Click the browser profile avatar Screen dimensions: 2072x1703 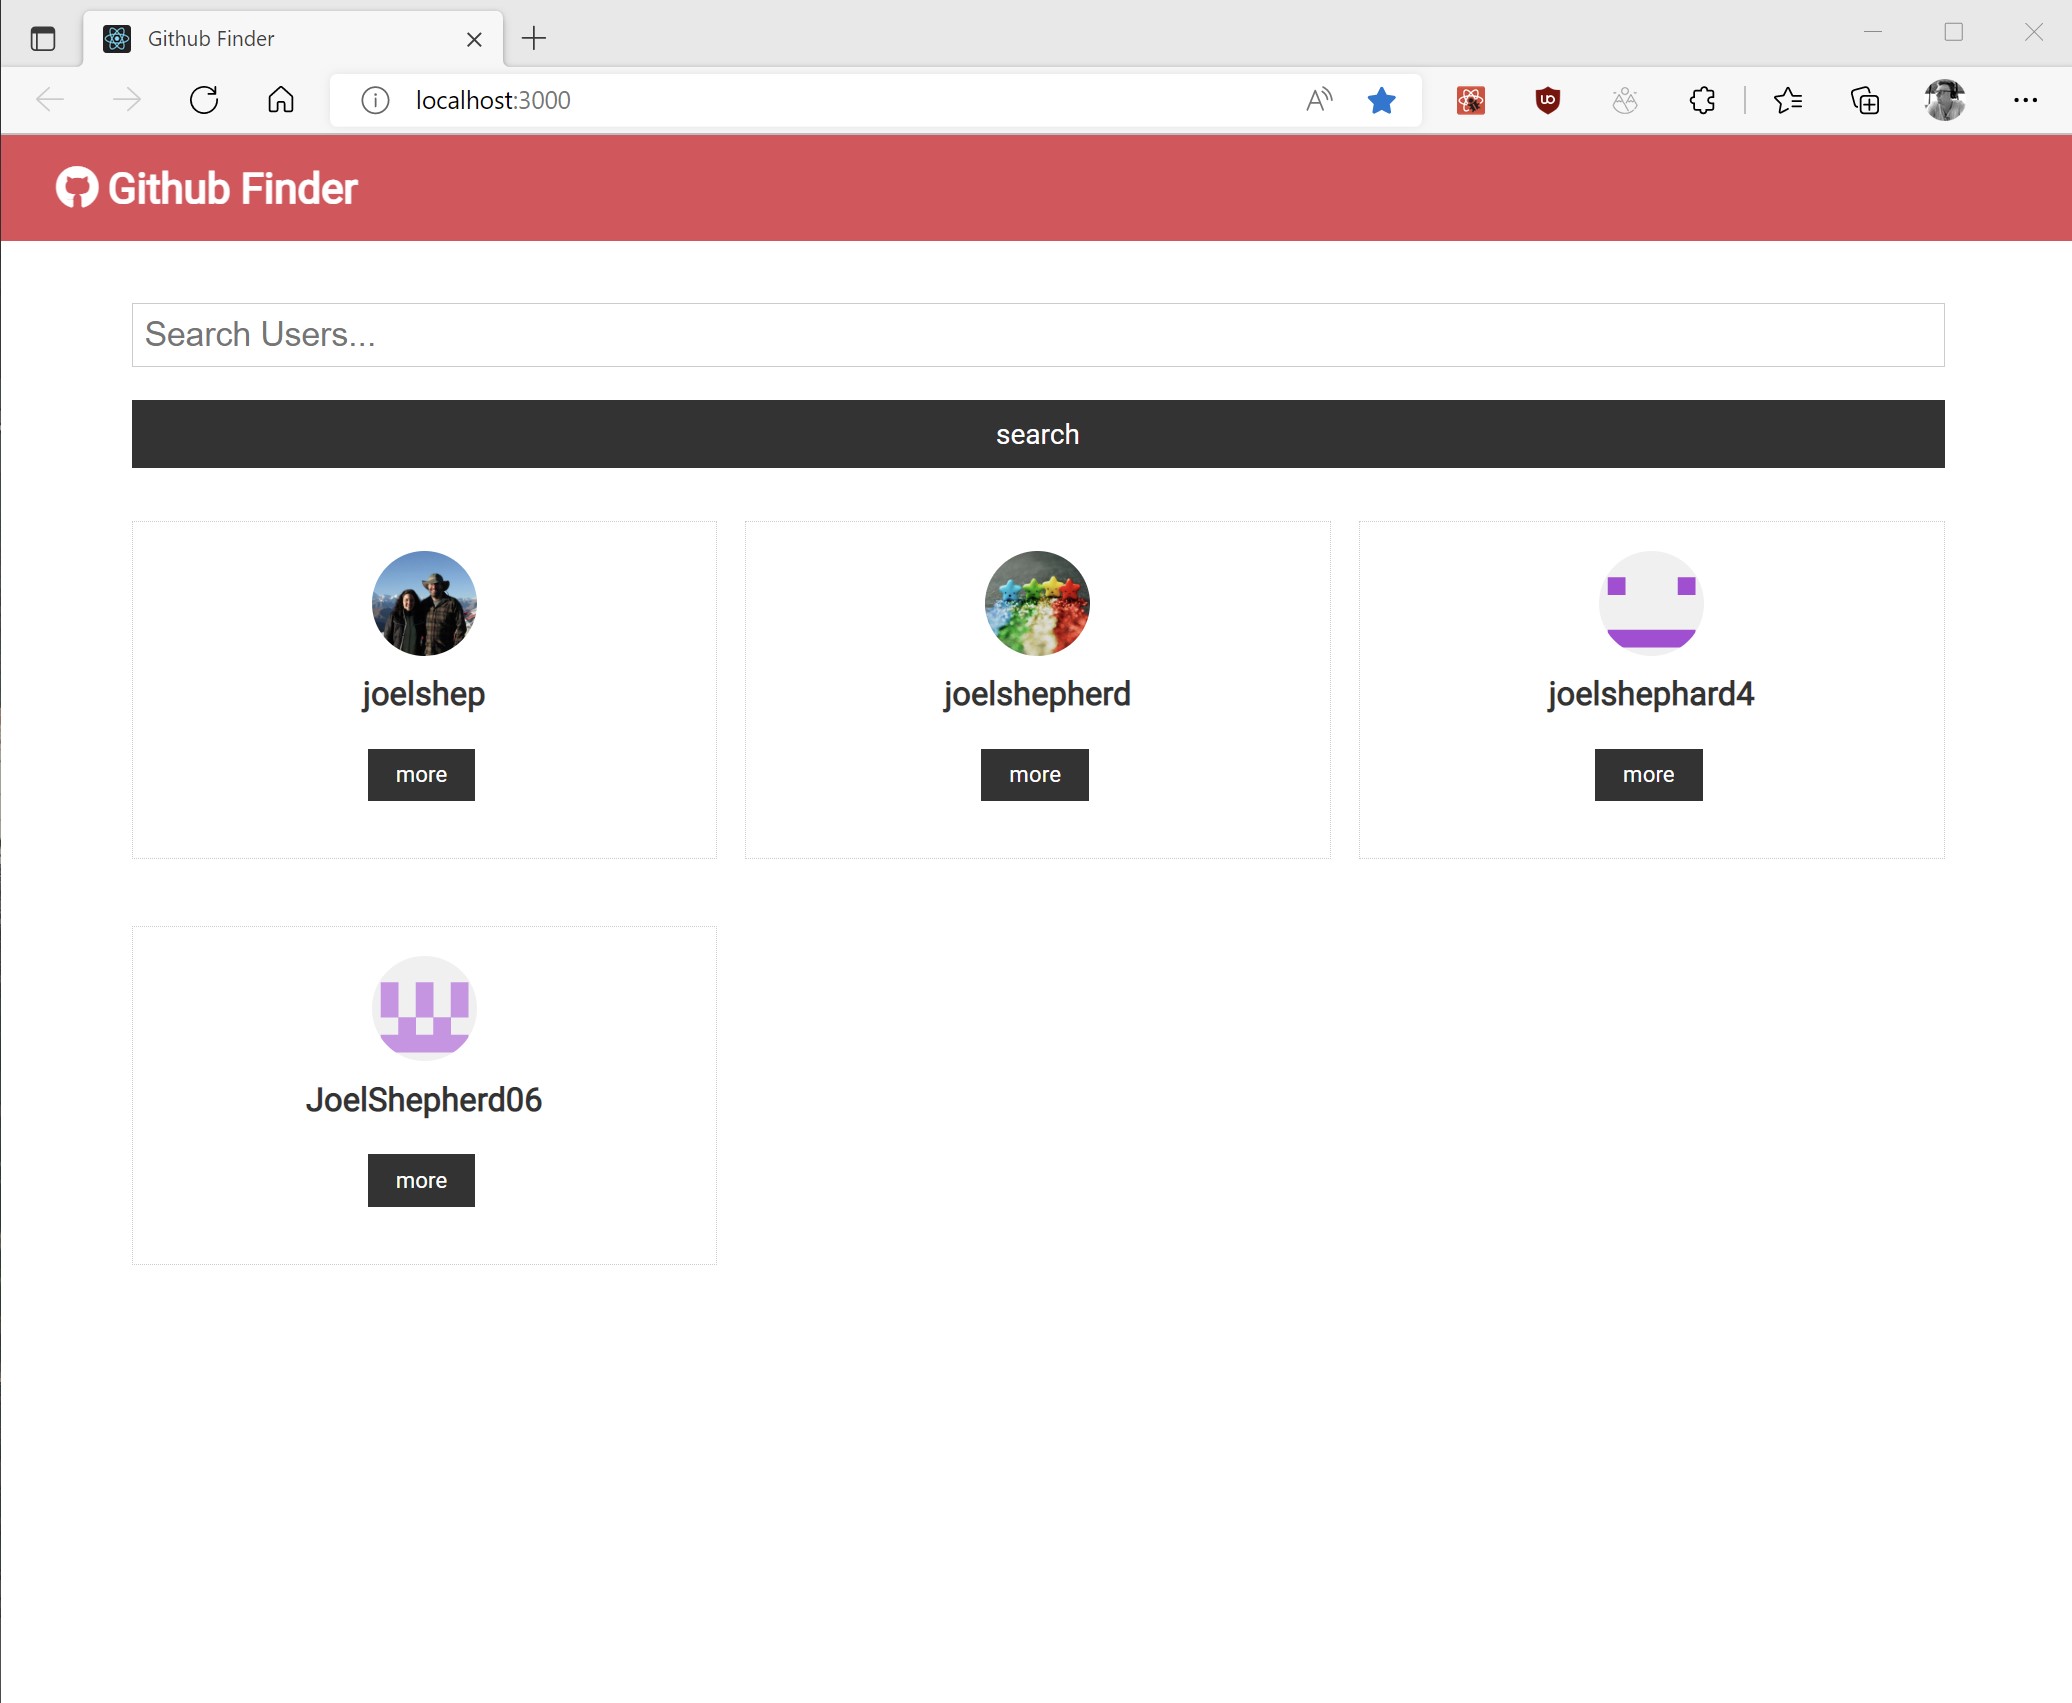pyautogui.click(x=1945, y=100)
